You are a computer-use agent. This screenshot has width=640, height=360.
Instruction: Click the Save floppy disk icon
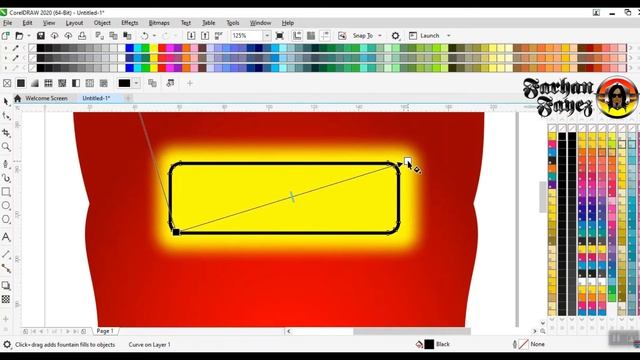point(41,36)
